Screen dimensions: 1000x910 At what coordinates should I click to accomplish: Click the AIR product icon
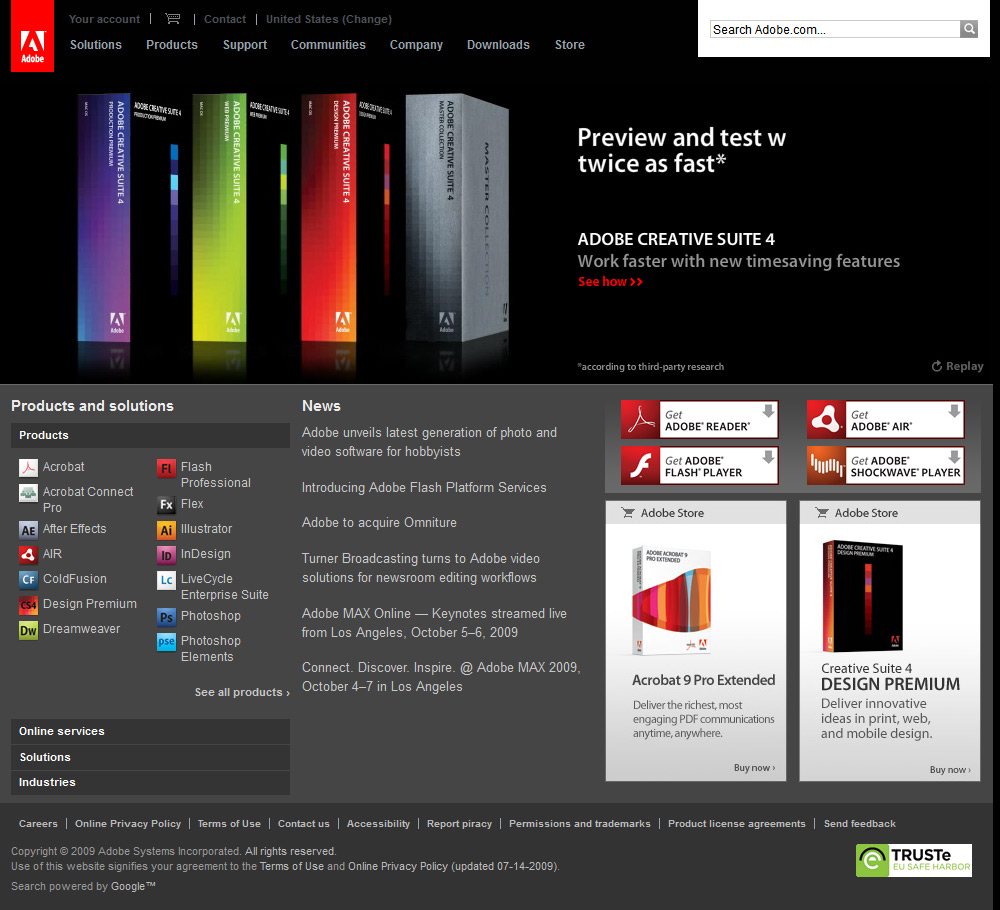(28, 554)
